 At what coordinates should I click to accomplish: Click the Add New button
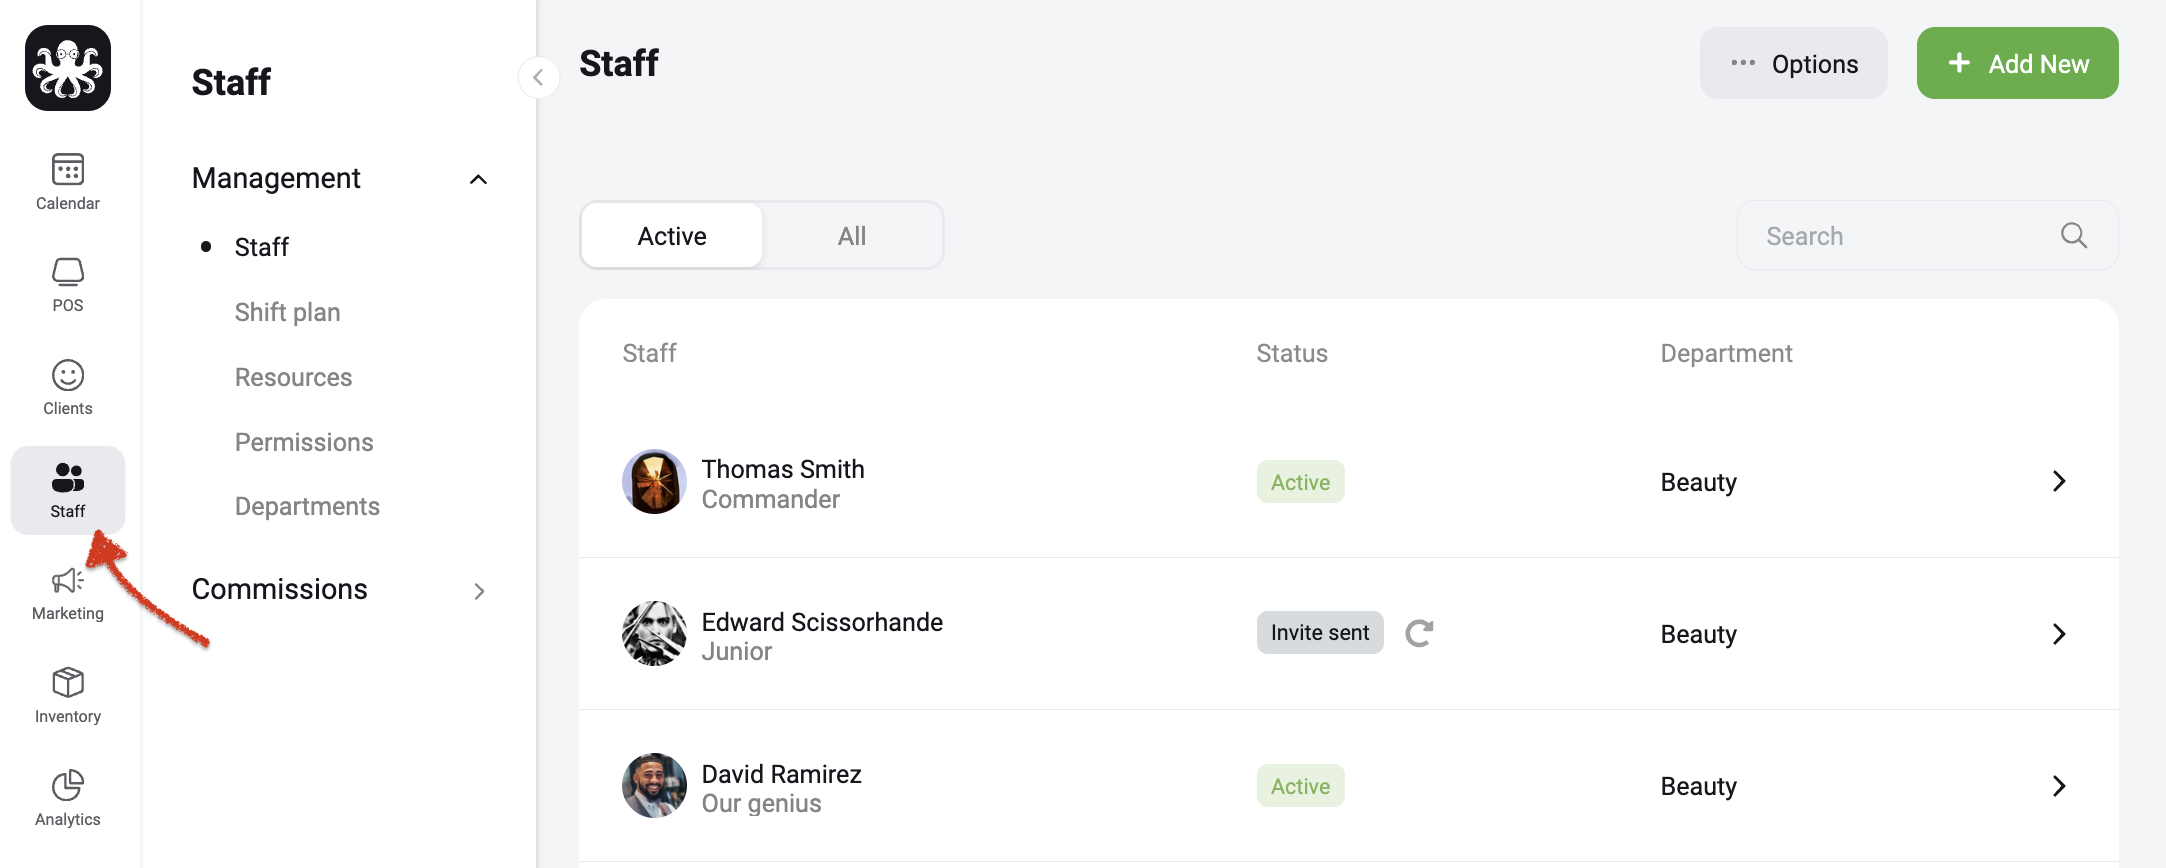coord(2017,63)
